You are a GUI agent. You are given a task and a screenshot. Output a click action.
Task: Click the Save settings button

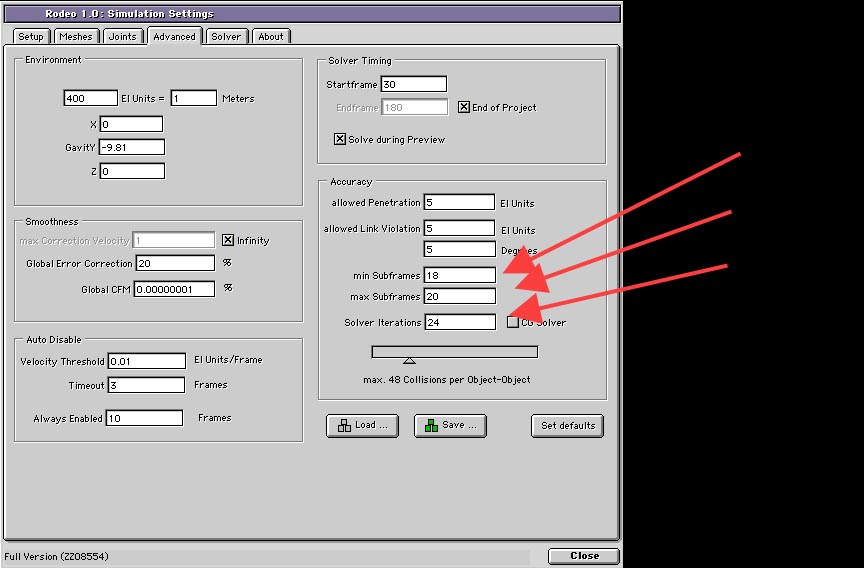450,425
